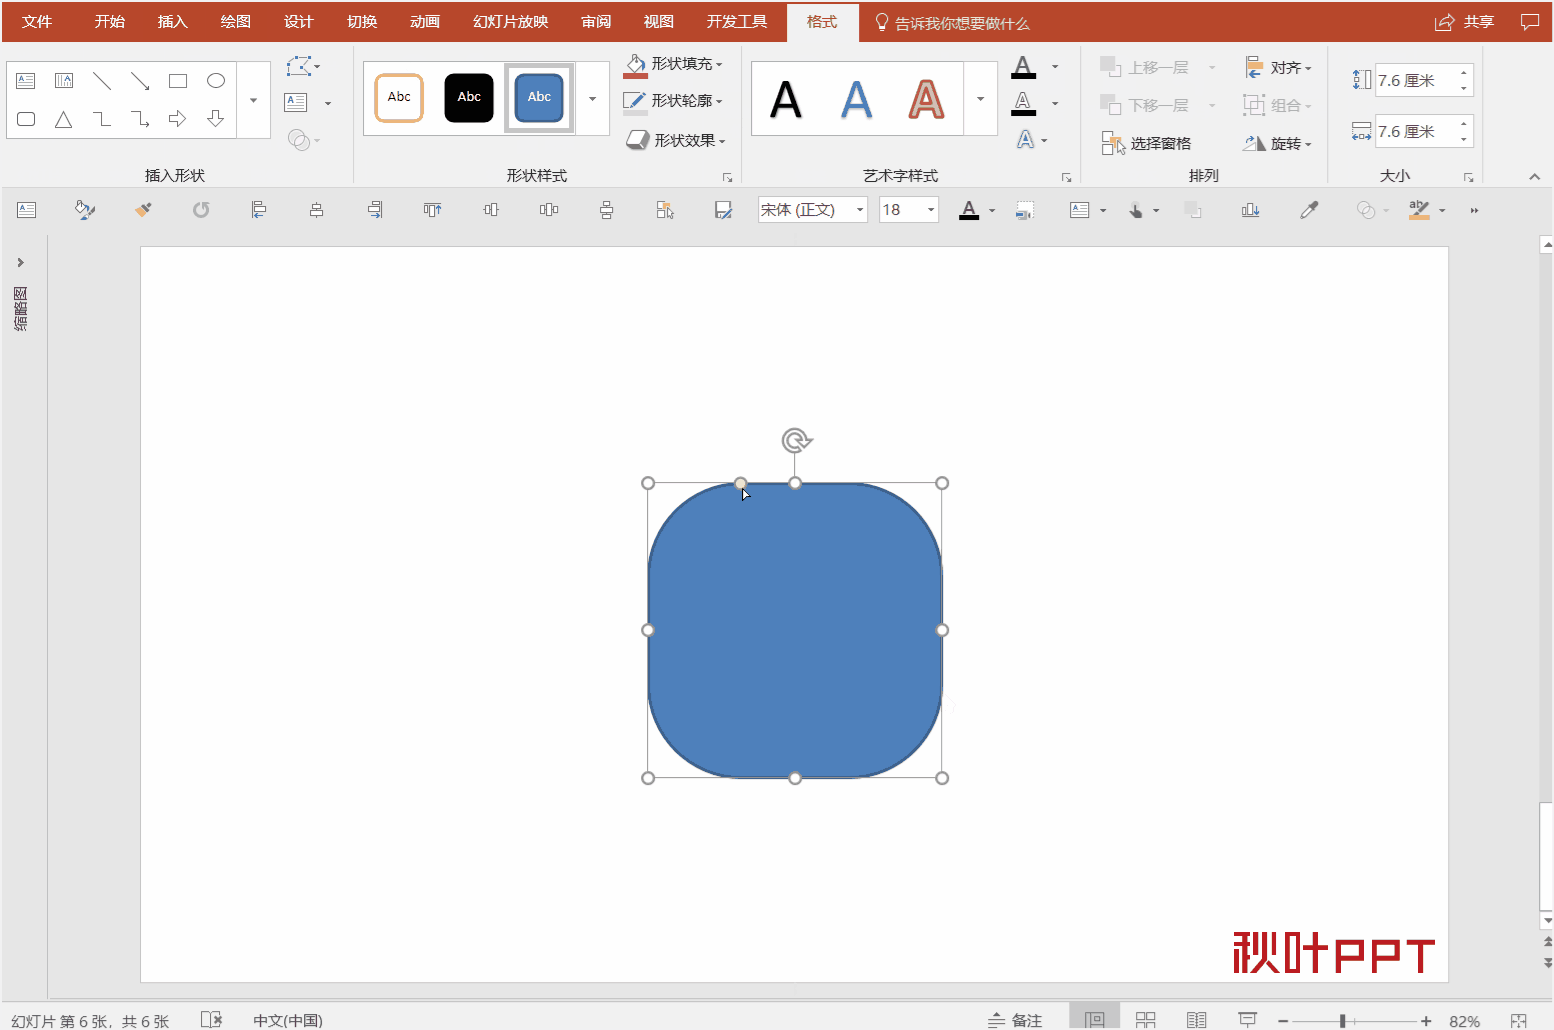Open the comments icon at top right
The height and width of the screenshot is (1030, 1554).
[x=1530, y=22]
